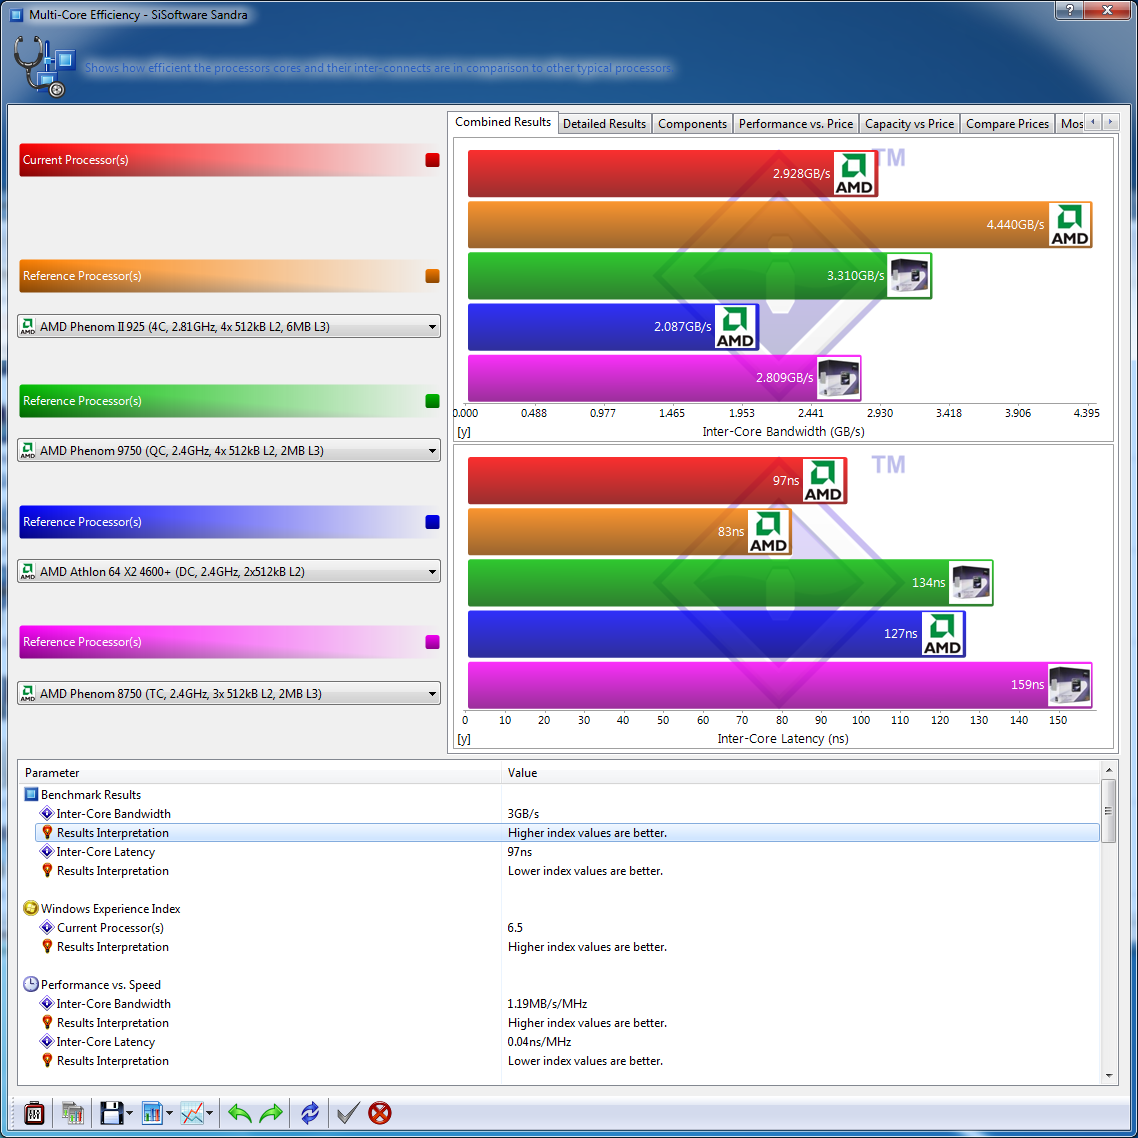Switch to the Combined Results tab

coord(503,122)
